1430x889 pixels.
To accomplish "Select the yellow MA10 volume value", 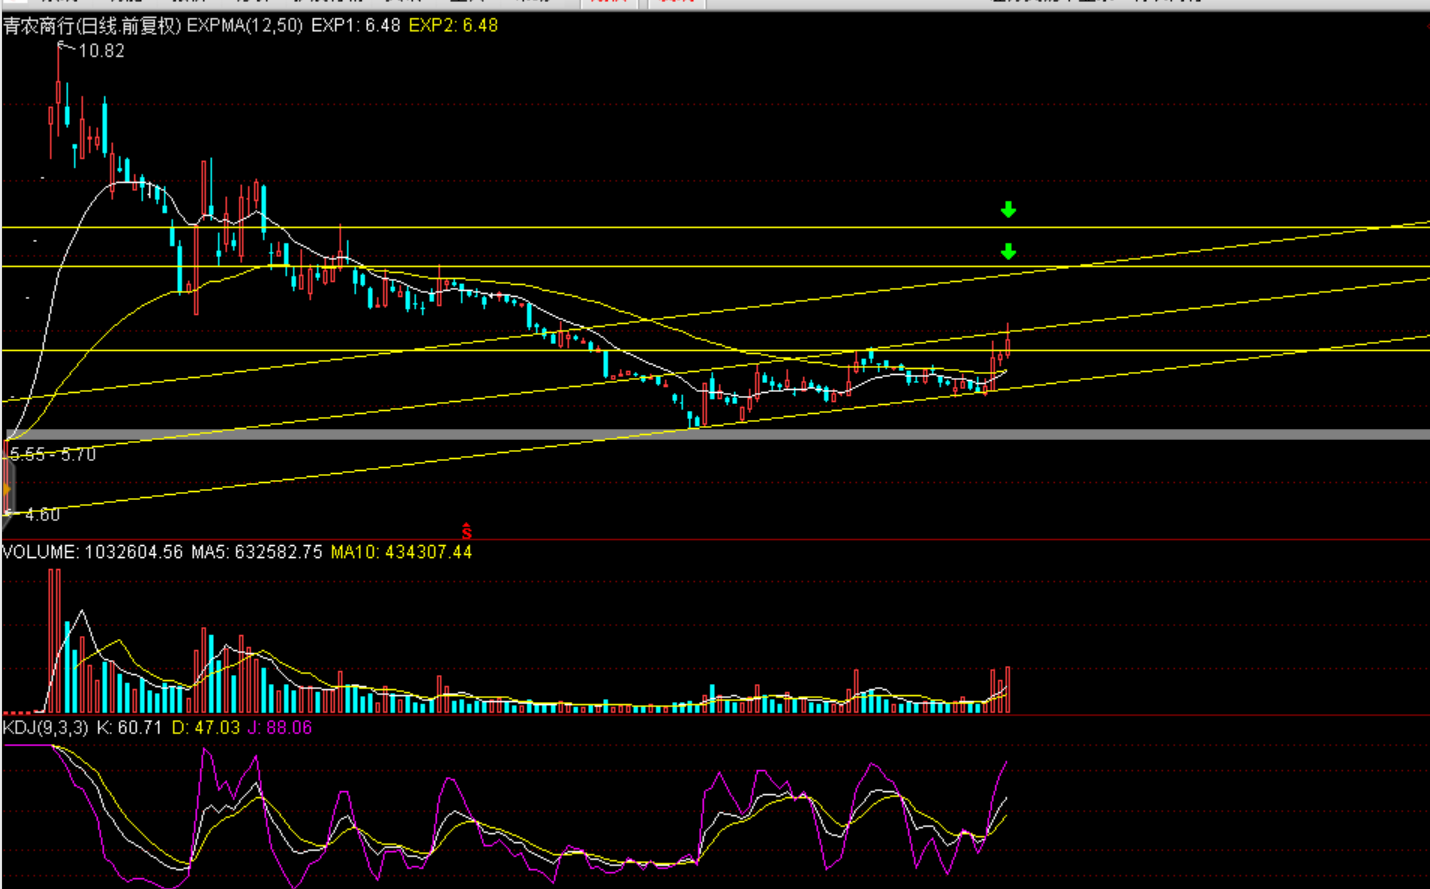I will tap(401, 552).
